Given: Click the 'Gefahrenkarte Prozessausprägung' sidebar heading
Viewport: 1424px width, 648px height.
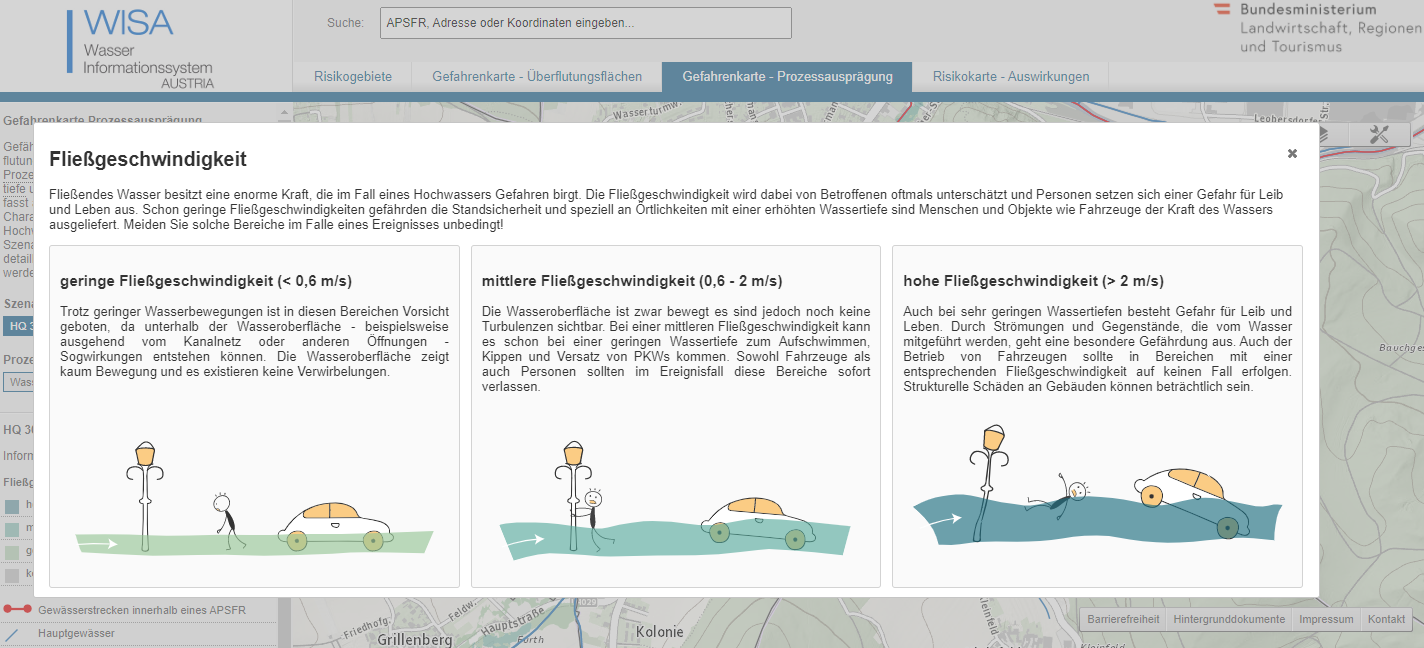Looking at the screenshot, I should [x=103, y=120].
